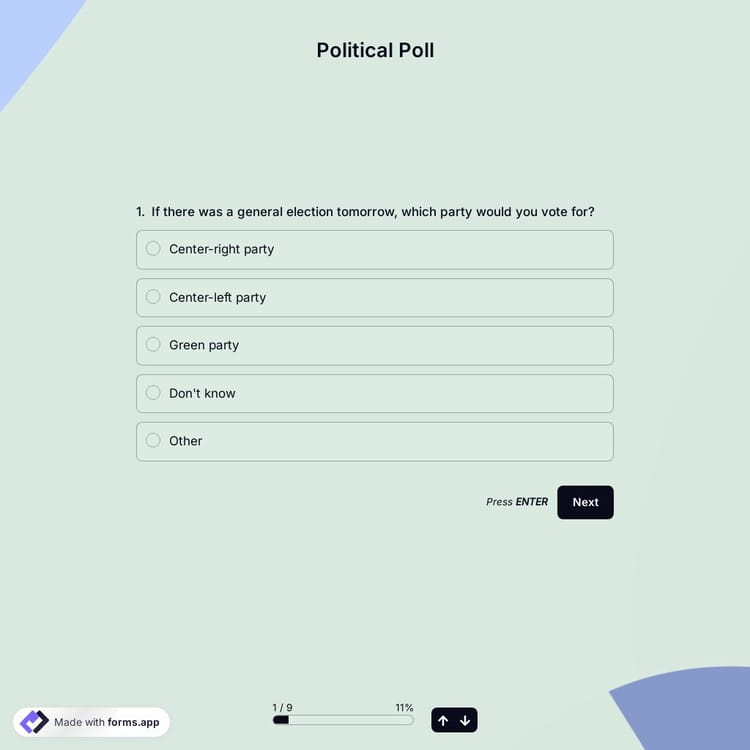
Task: Click the general election question text
Action: pos(372,212)
